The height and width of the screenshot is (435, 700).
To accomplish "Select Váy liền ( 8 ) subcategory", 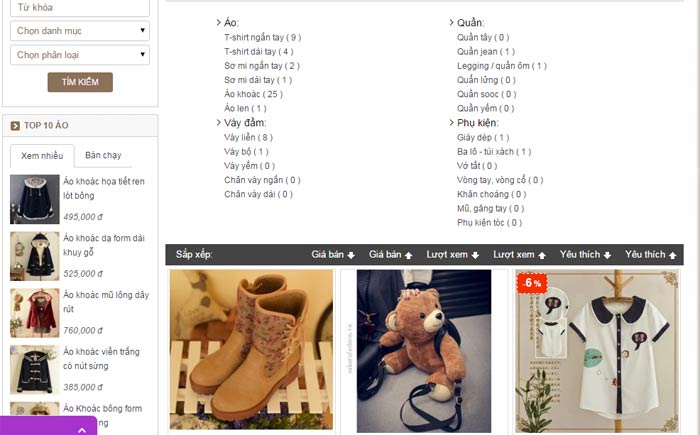I will 248,138.
